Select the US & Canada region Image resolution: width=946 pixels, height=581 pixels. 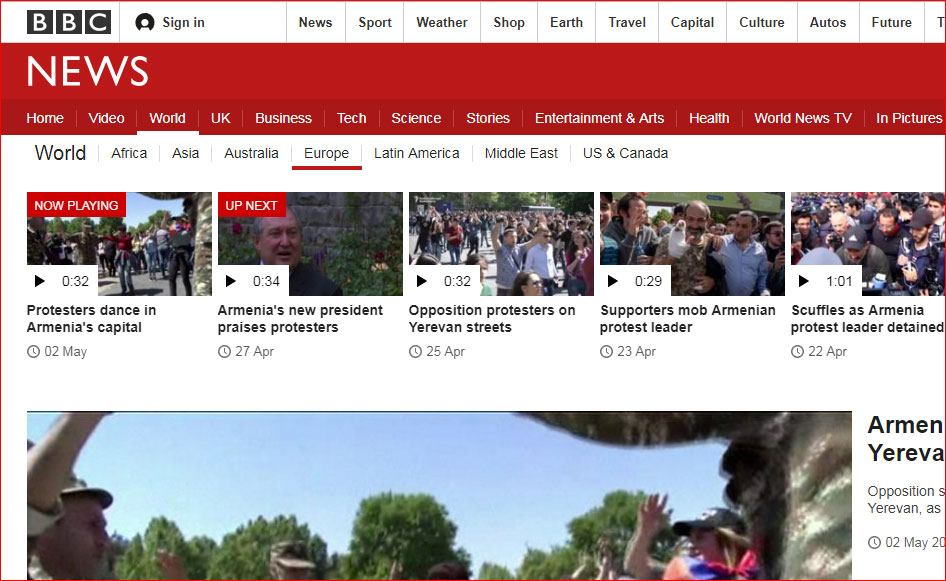pos(626,153)
